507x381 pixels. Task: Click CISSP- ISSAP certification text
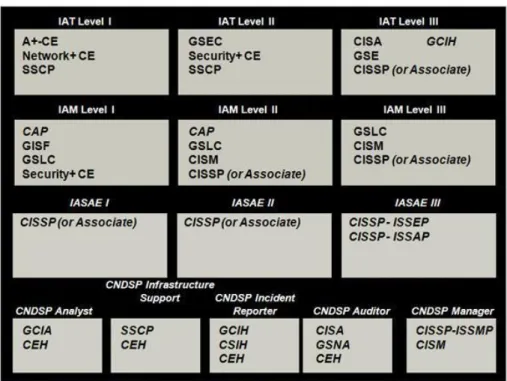(x=389, y=236)
